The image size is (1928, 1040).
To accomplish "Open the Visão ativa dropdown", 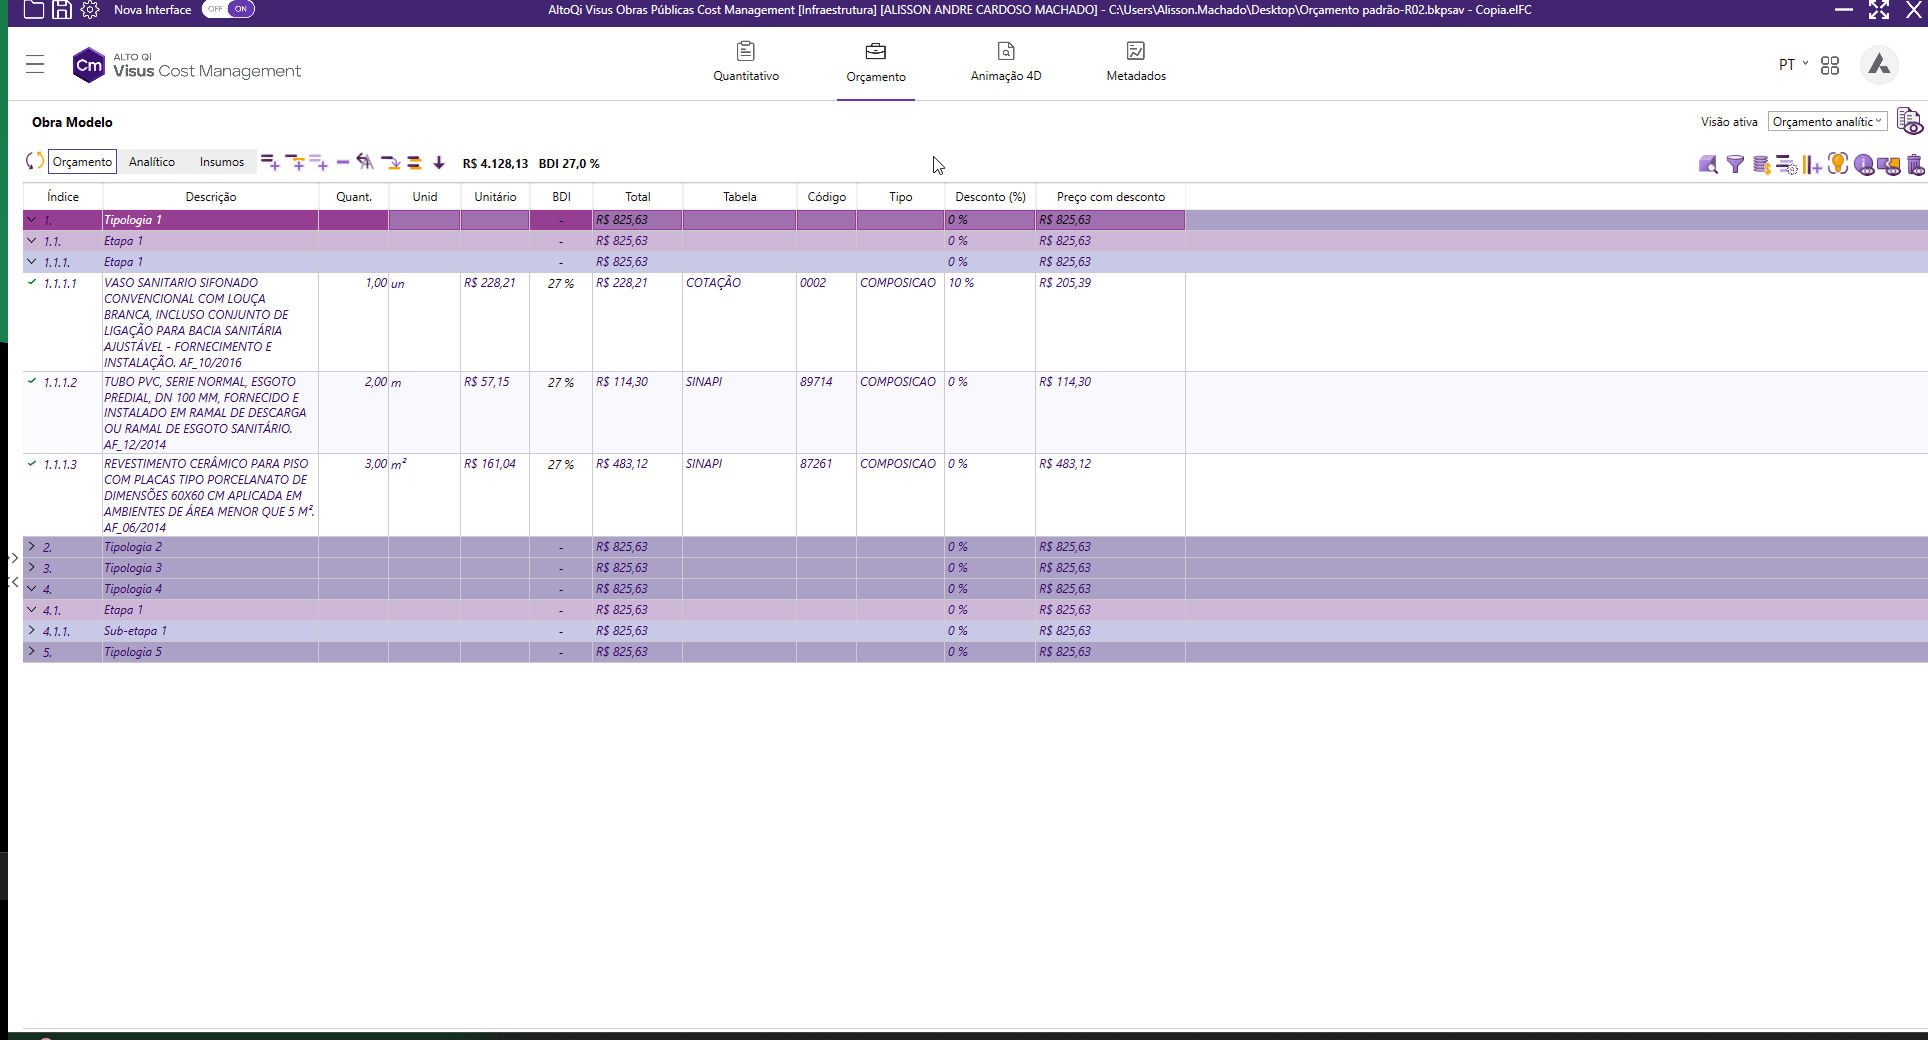I will [x=1827, y=121].
